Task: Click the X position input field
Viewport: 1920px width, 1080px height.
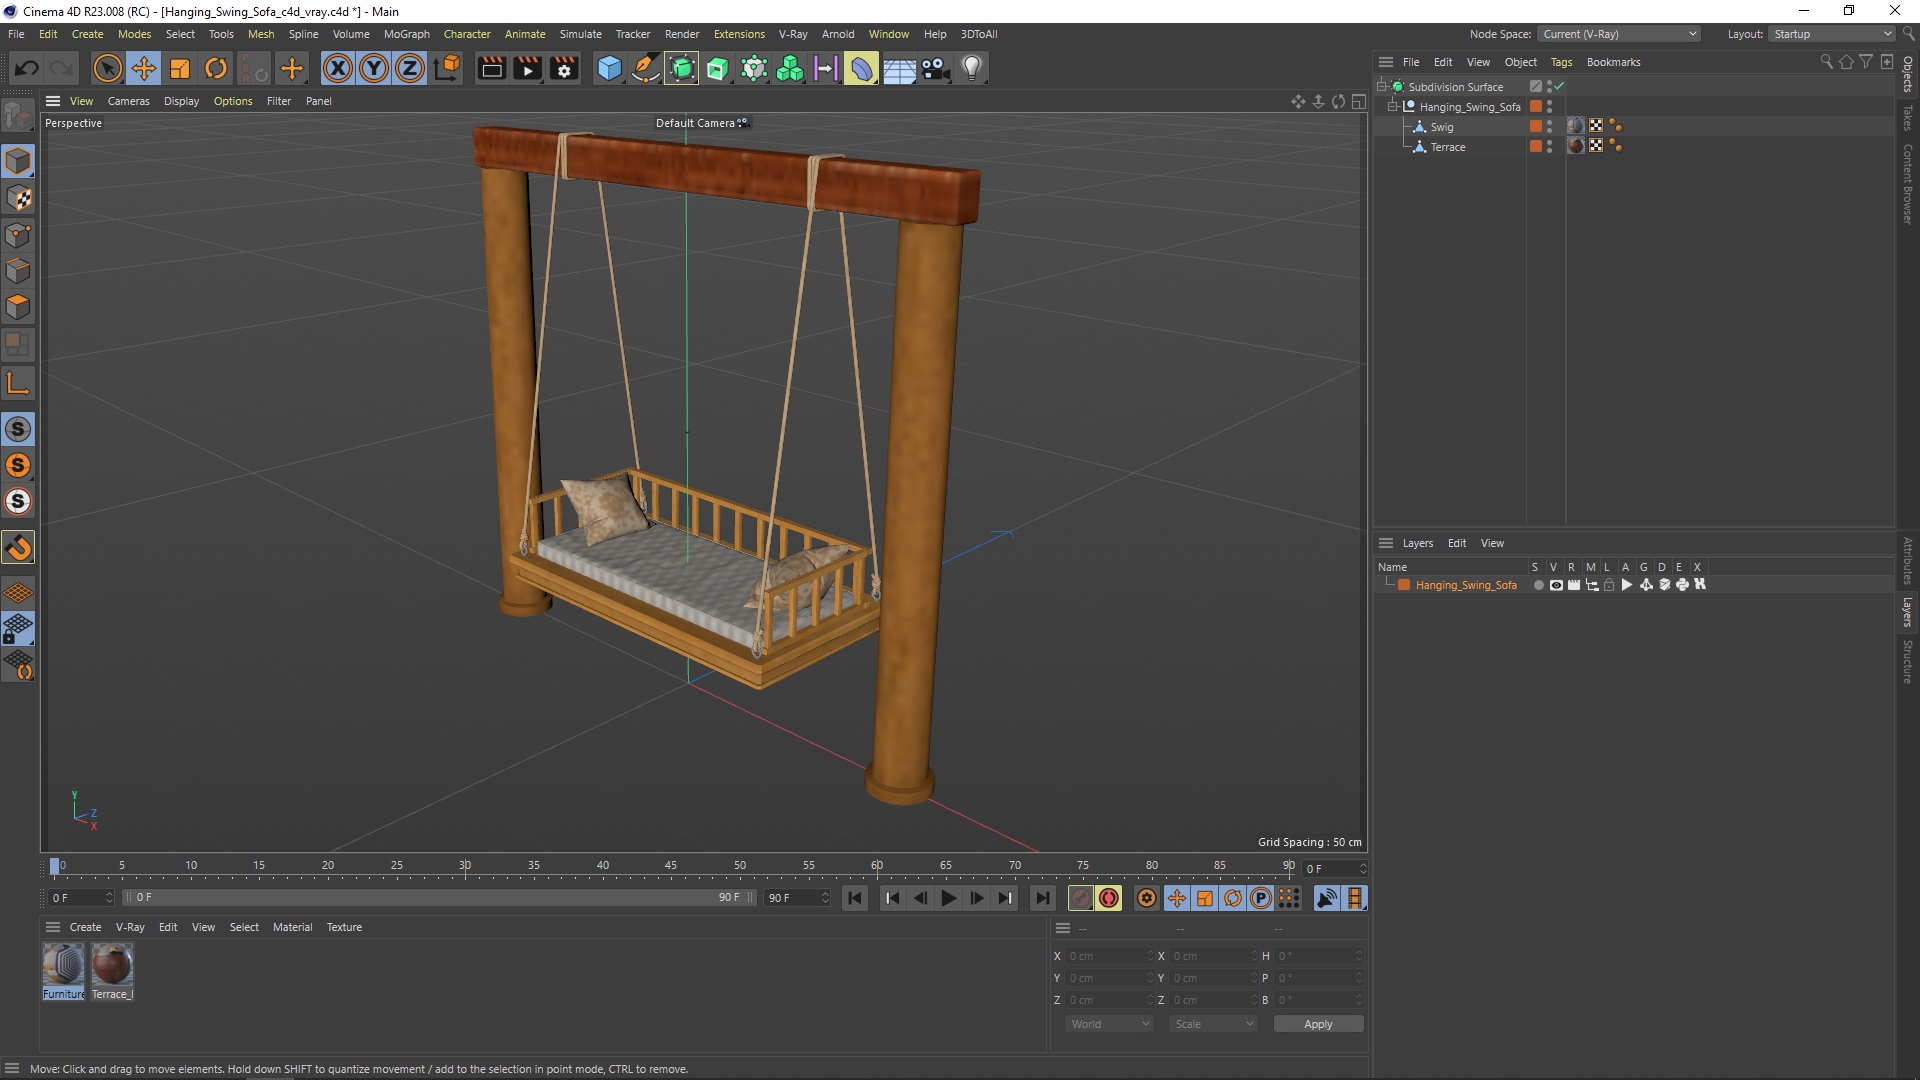Action: 1108,956
